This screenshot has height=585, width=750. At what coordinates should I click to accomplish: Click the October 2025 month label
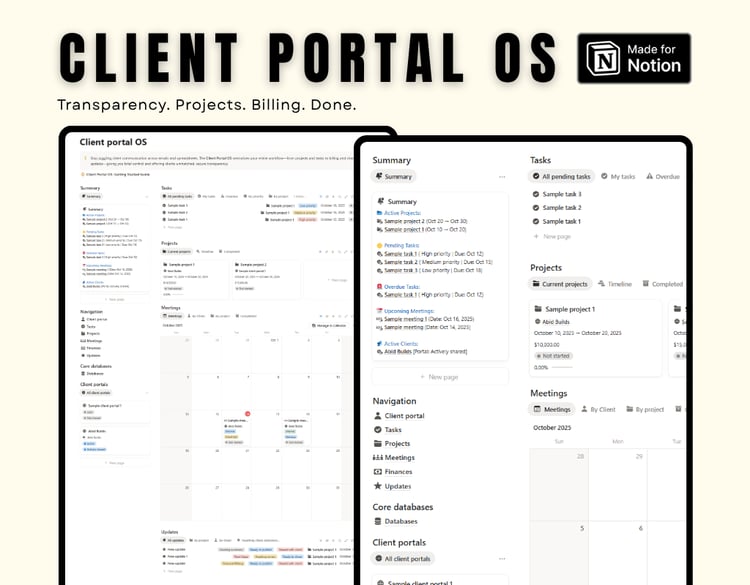click(552, 428)
